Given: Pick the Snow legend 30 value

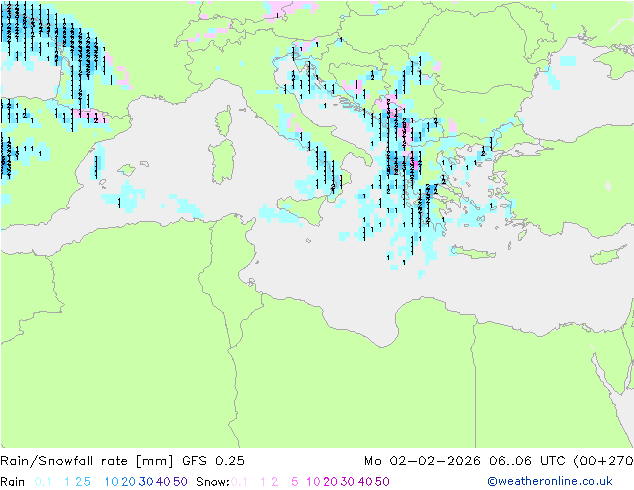Looking at the screenshot, I should pos(347,482).
